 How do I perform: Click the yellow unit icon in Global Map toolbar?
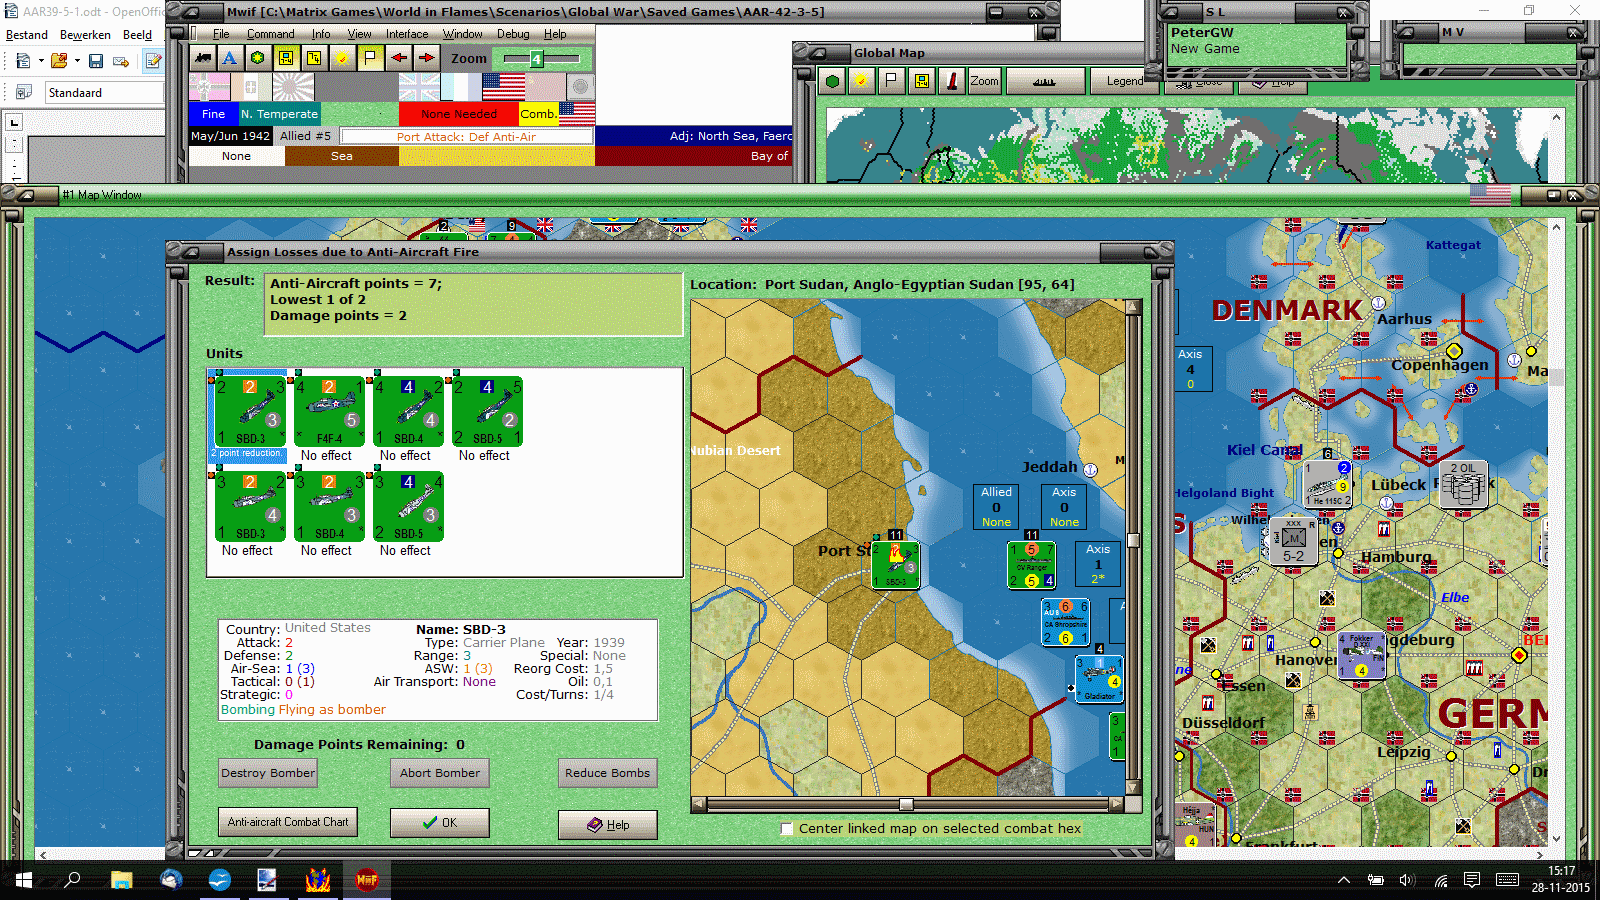click(920, 81)
